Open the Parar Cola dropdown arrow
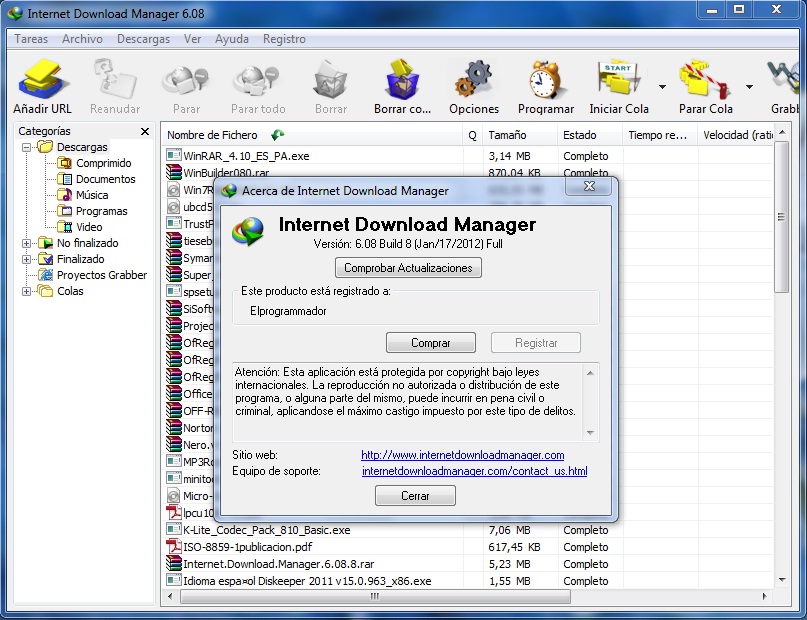807x620 pixels. [x=749, y=86]
